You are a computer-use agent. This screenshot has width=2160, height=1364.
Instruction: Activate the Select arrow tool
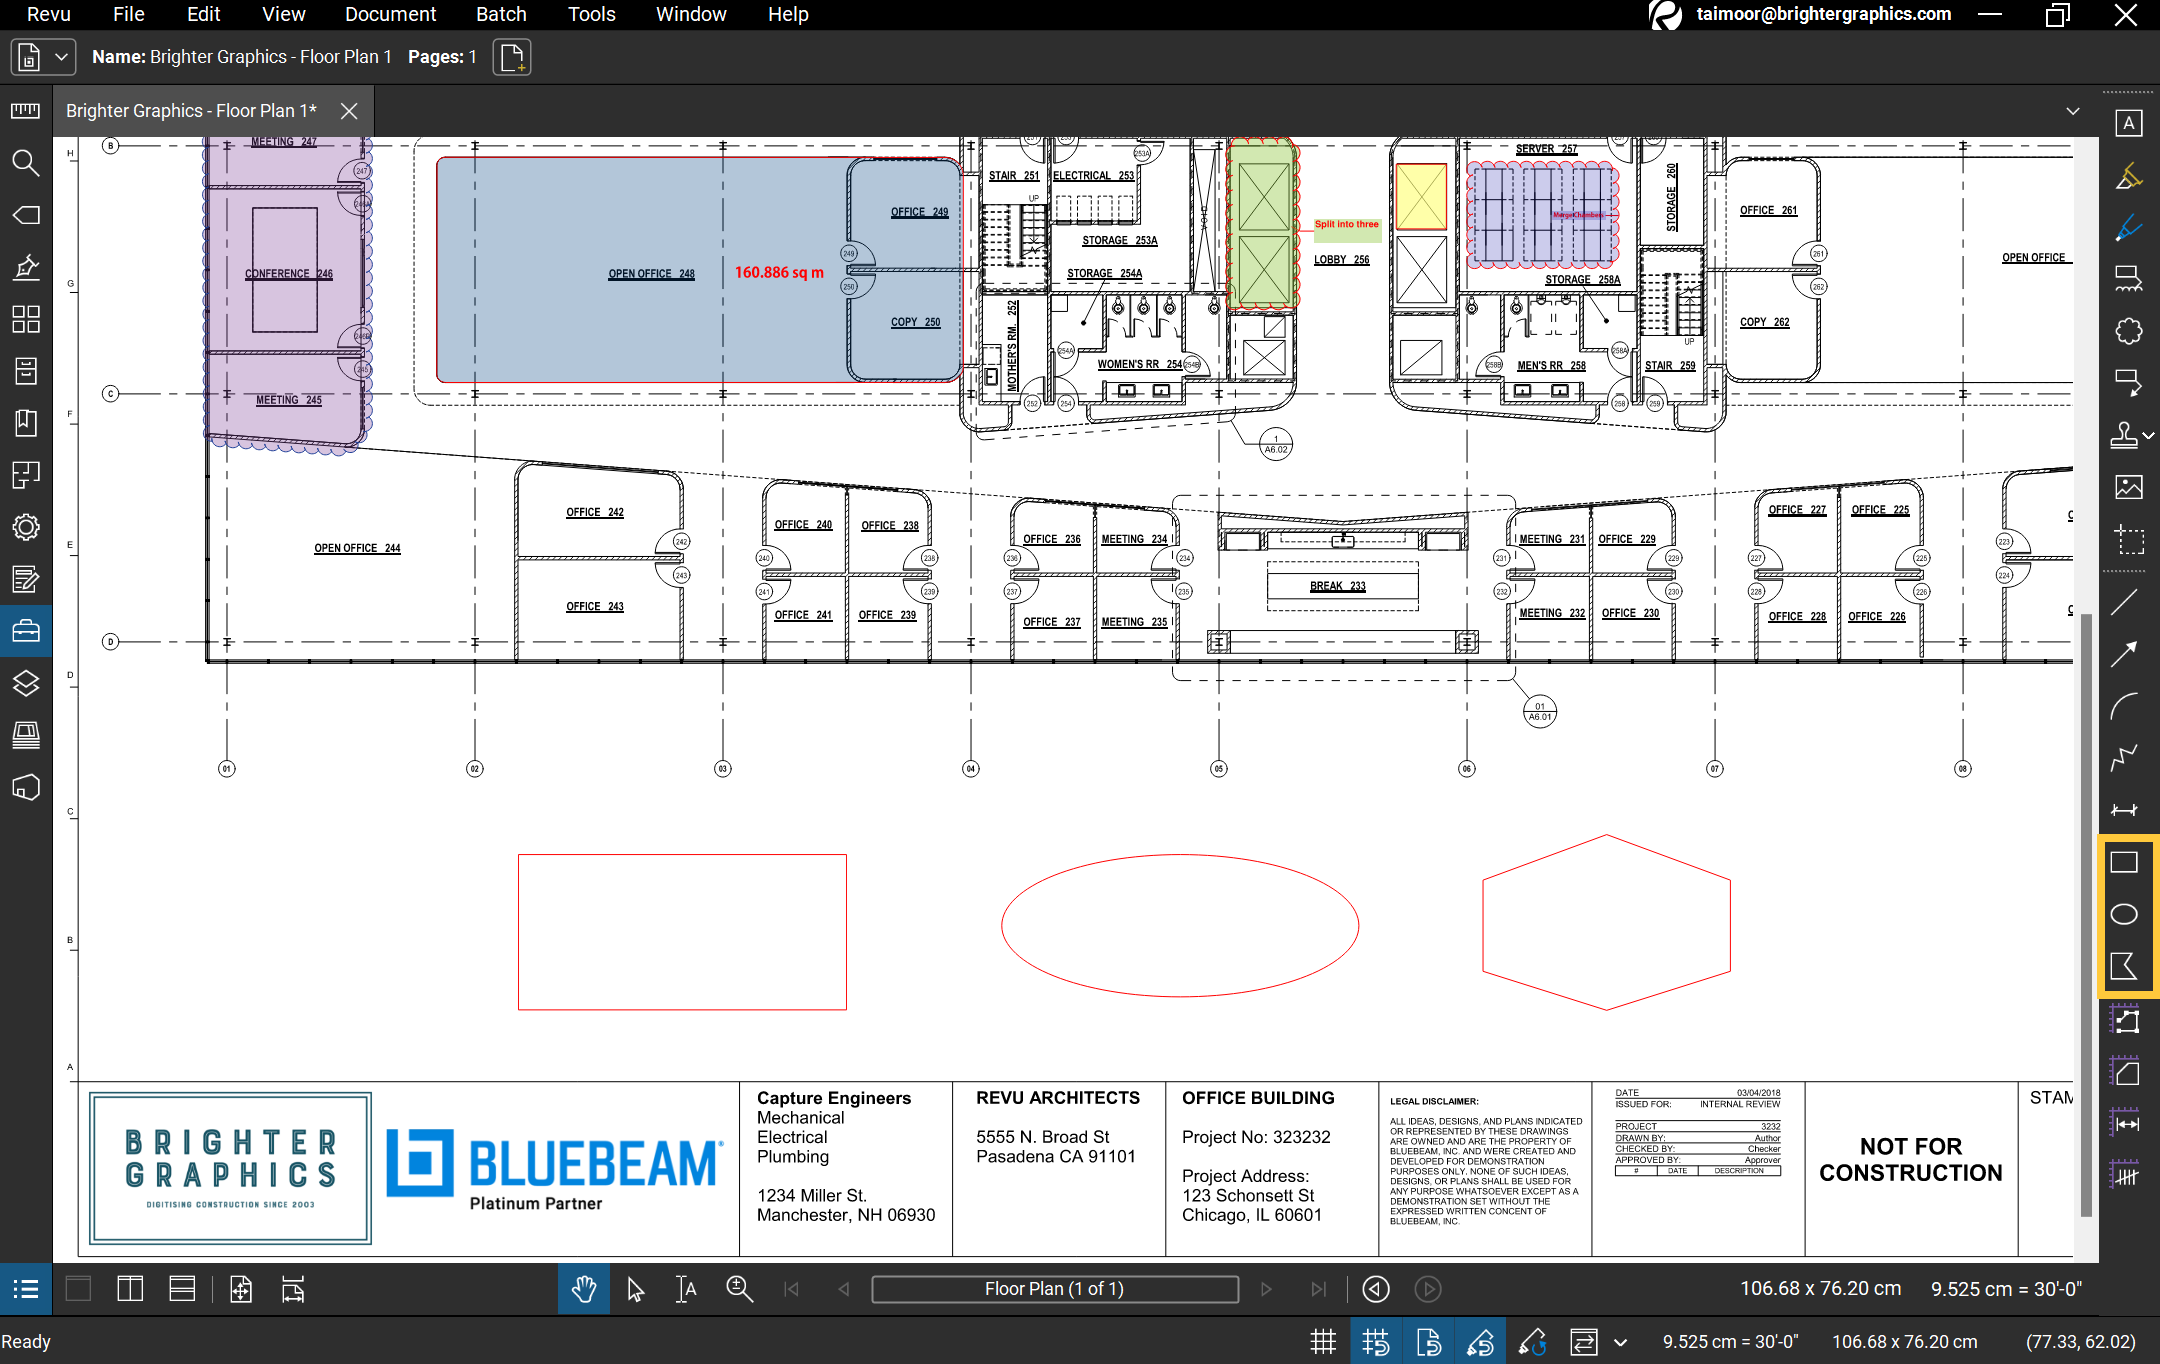[636, 1289]
